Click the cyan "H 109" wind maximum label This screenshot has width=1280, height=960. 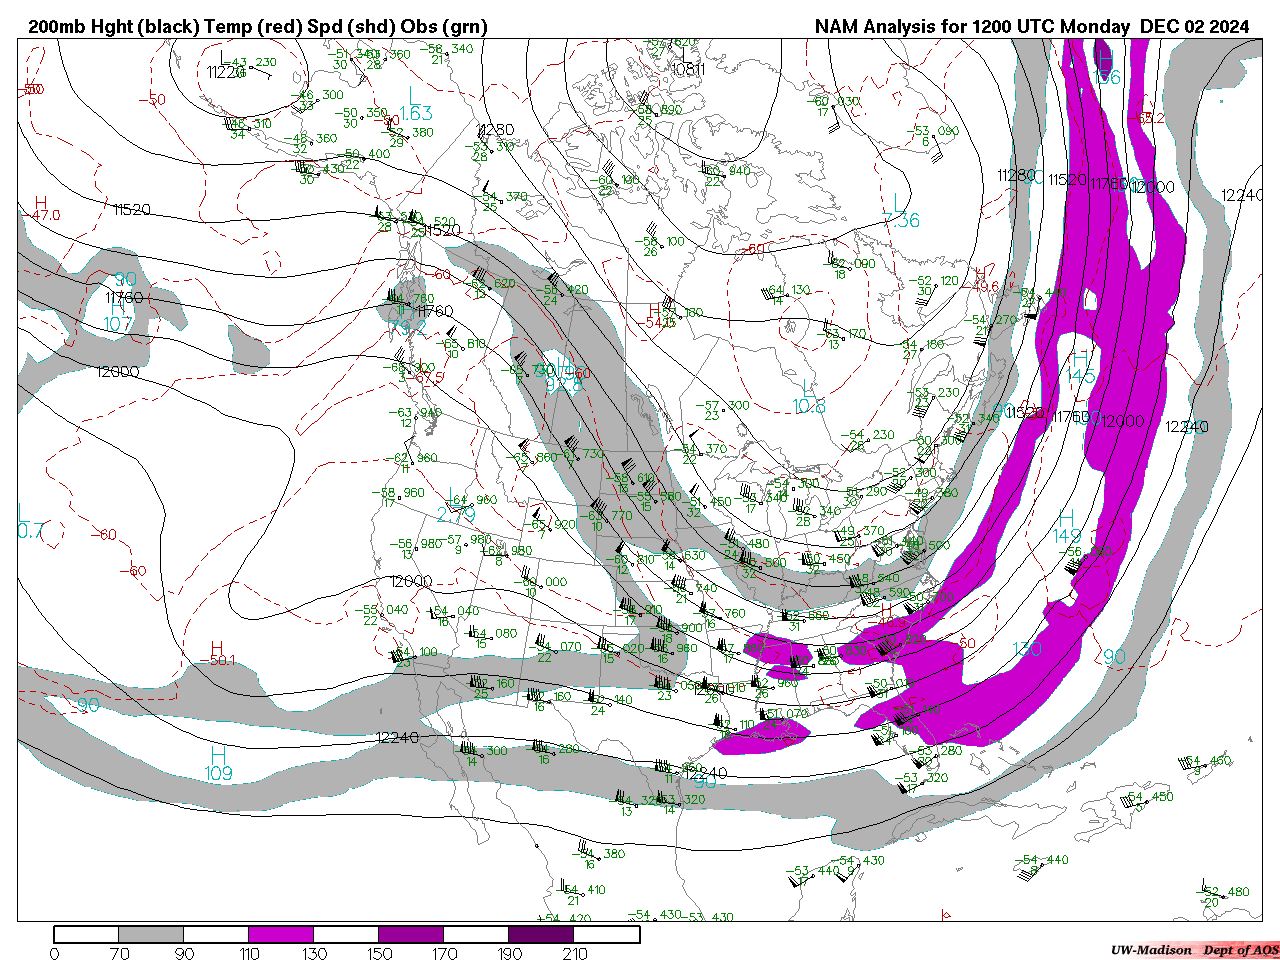point(219,763)
